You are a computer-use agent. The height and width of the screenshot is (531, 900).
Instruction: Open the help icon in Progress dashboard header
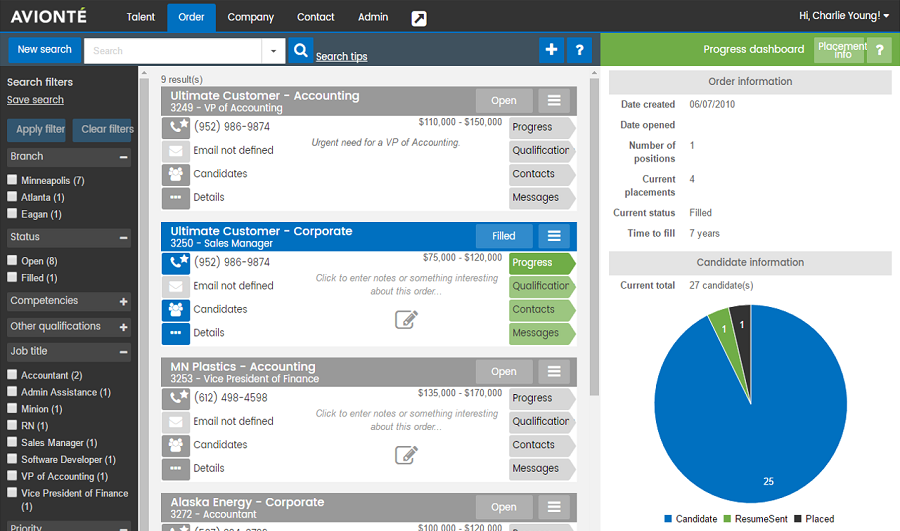(x=879, y=51)
